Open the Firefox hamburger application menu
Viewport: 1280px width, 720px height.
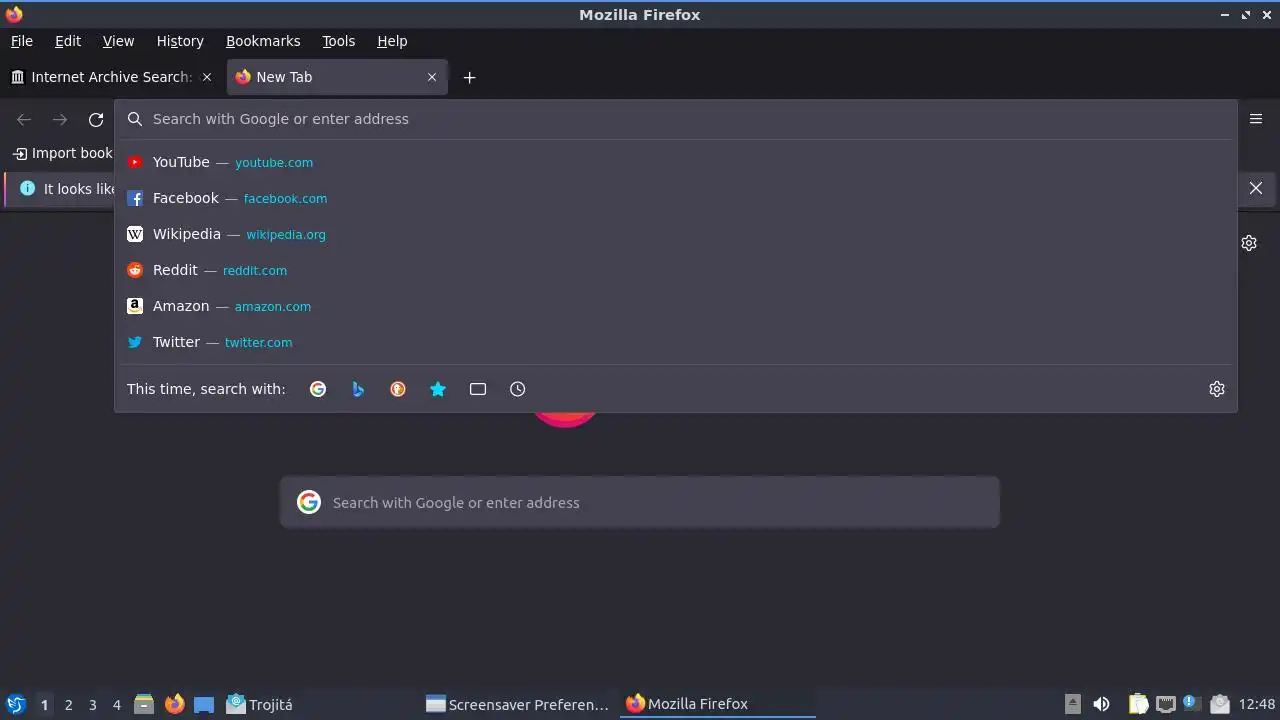tap(1256, 119)
